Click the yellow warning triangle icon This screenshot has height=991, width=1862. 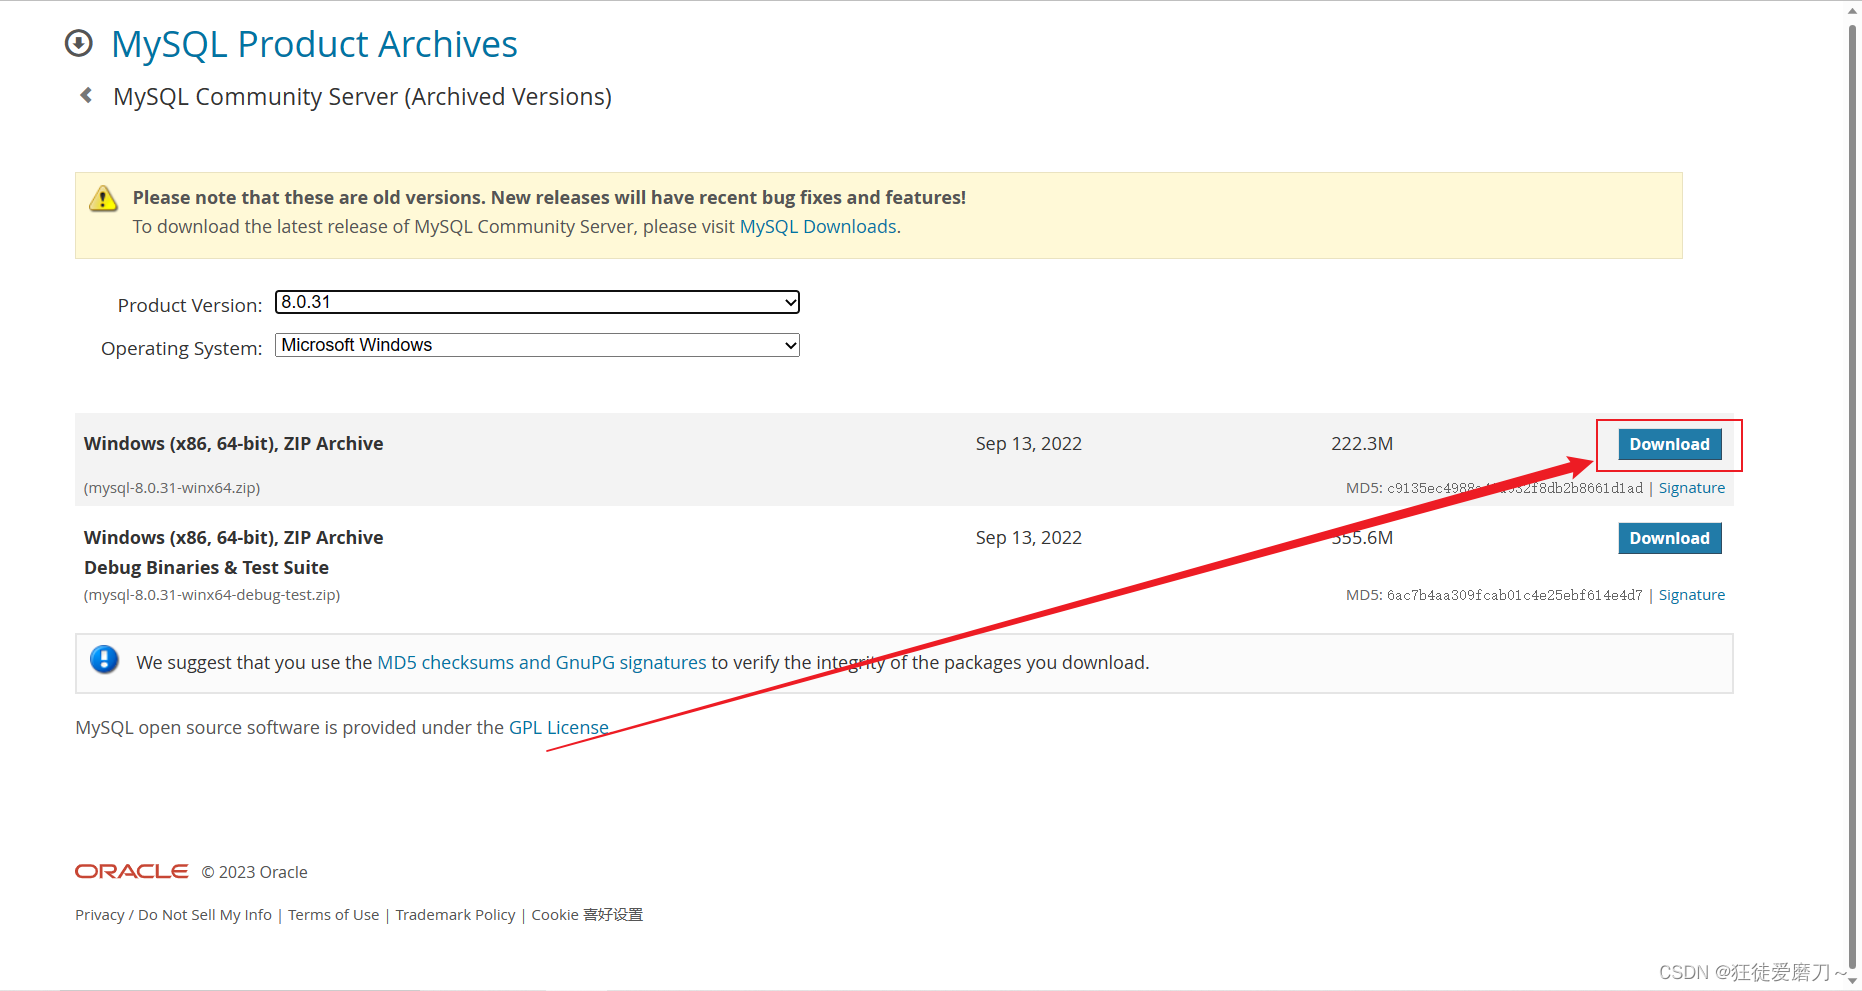click(104, 199)
